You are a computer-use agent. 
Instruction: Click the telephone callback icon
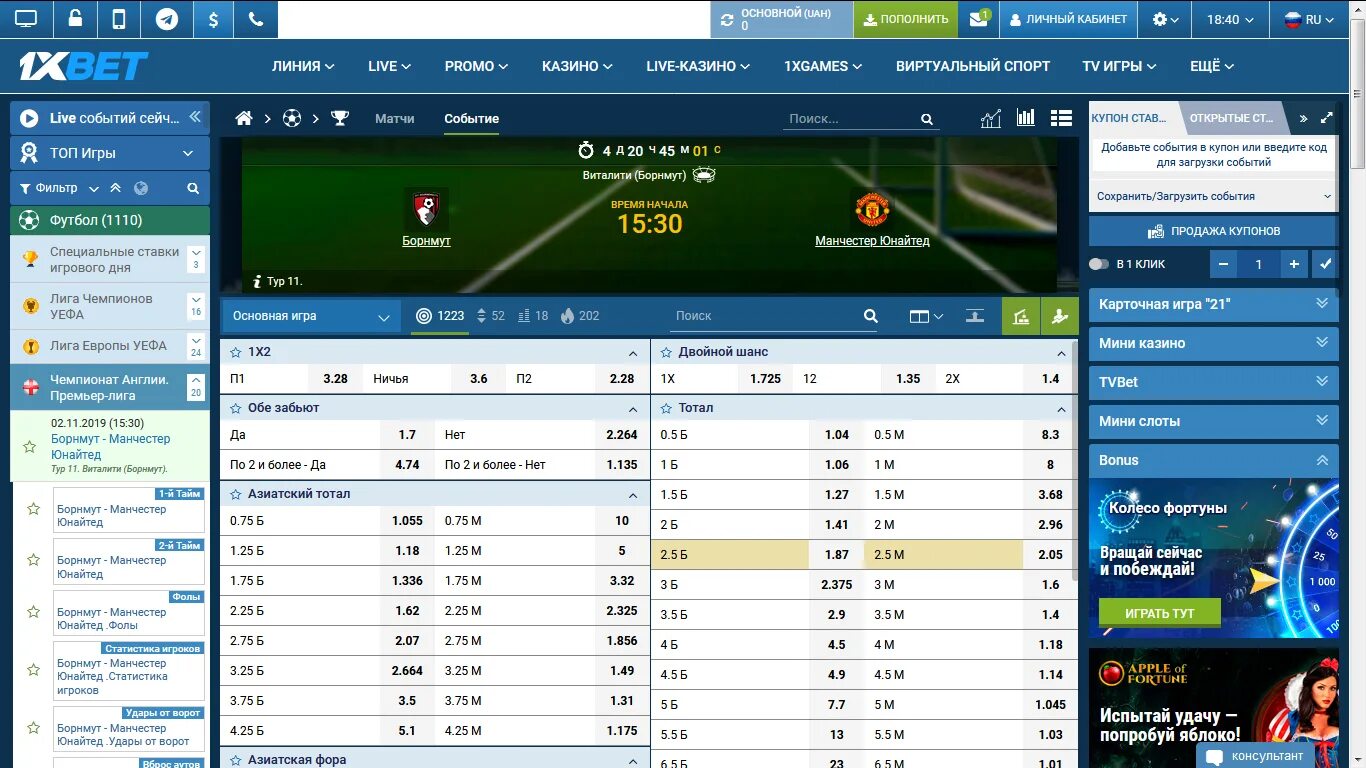point(255,19)
